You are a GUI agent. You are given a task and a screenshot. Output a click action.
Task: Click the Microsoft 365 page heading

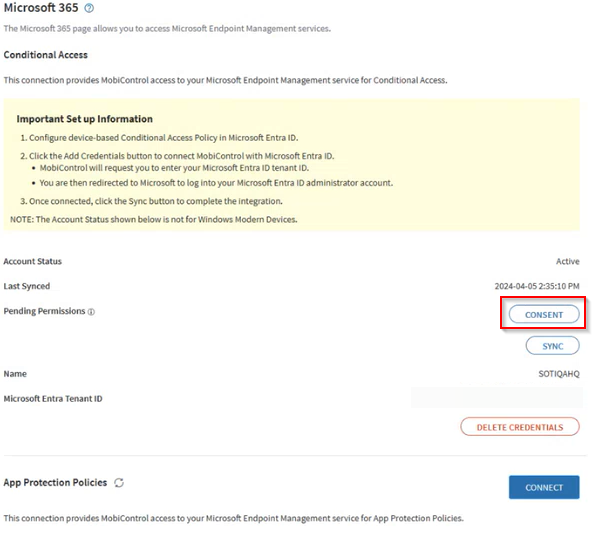coord(40,8)
